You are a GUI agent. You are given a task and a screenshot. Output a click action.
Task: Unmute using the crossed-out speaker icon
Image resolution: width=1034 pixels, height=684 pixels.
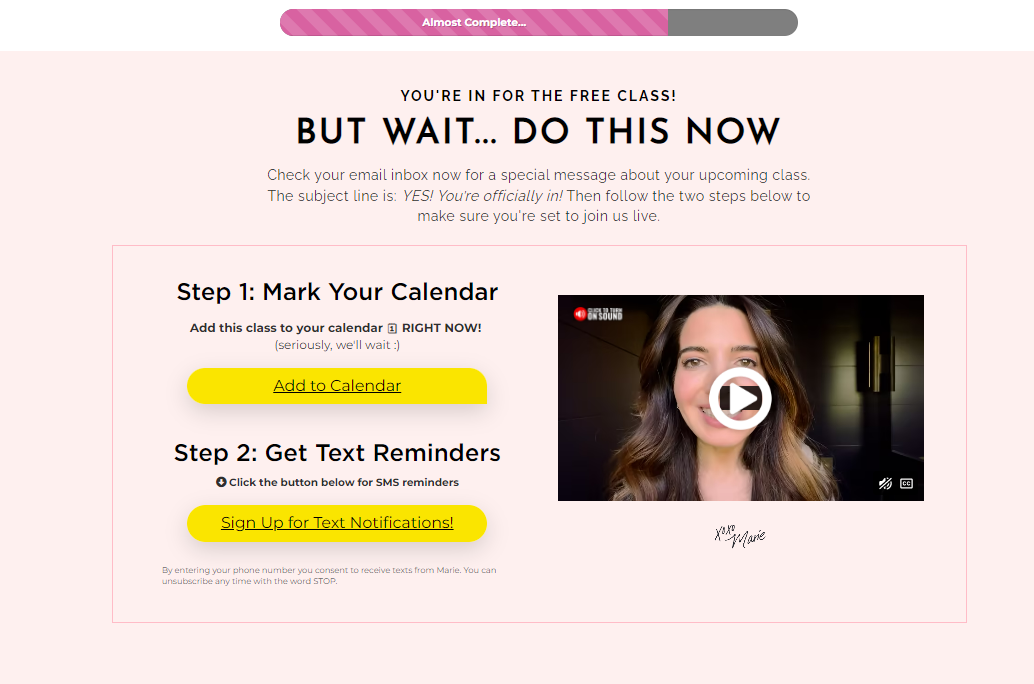click(885, 483)
